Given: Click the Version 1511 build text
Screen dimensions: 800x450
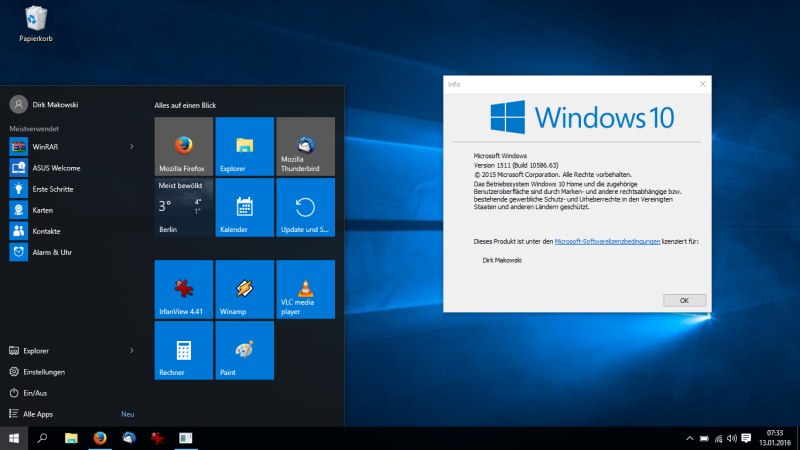Looking at the screenshot, I should point(516,165).
